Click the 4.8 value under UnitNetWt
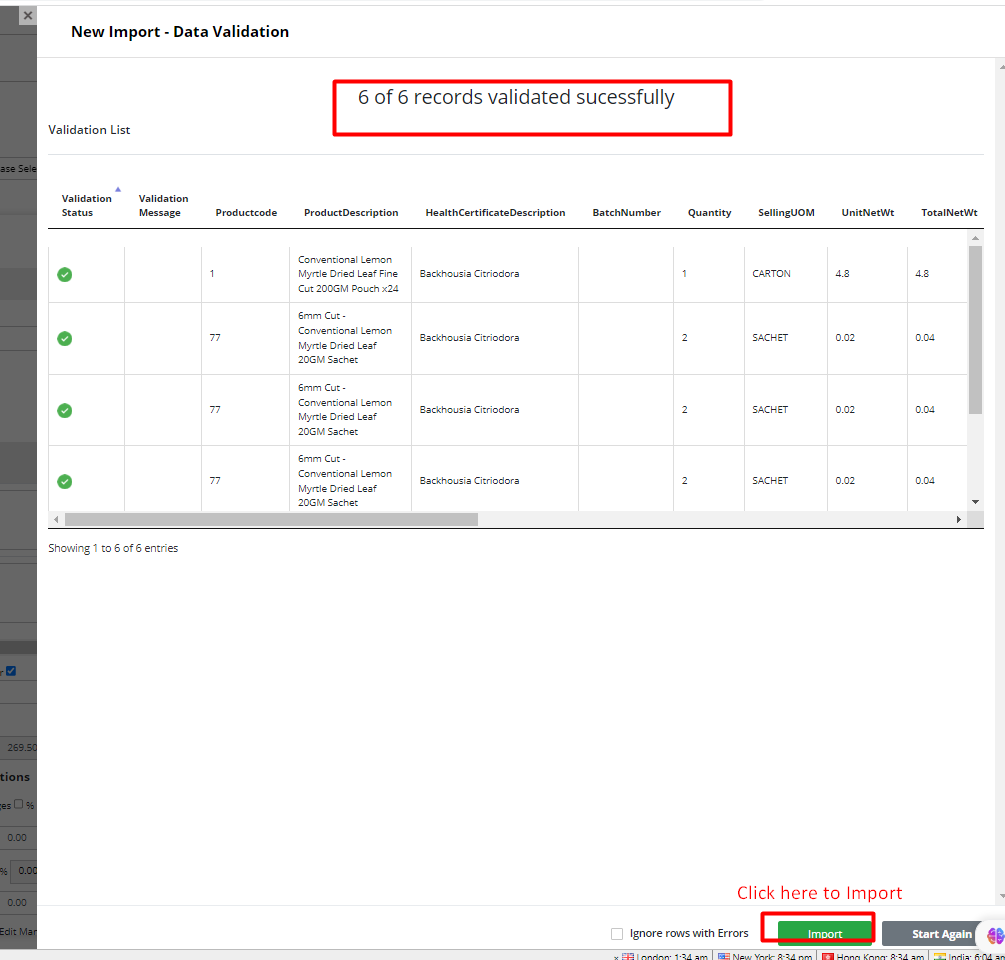Viewport: 1005px width, 960px height. pyautogui.click(x=842, y=274)
